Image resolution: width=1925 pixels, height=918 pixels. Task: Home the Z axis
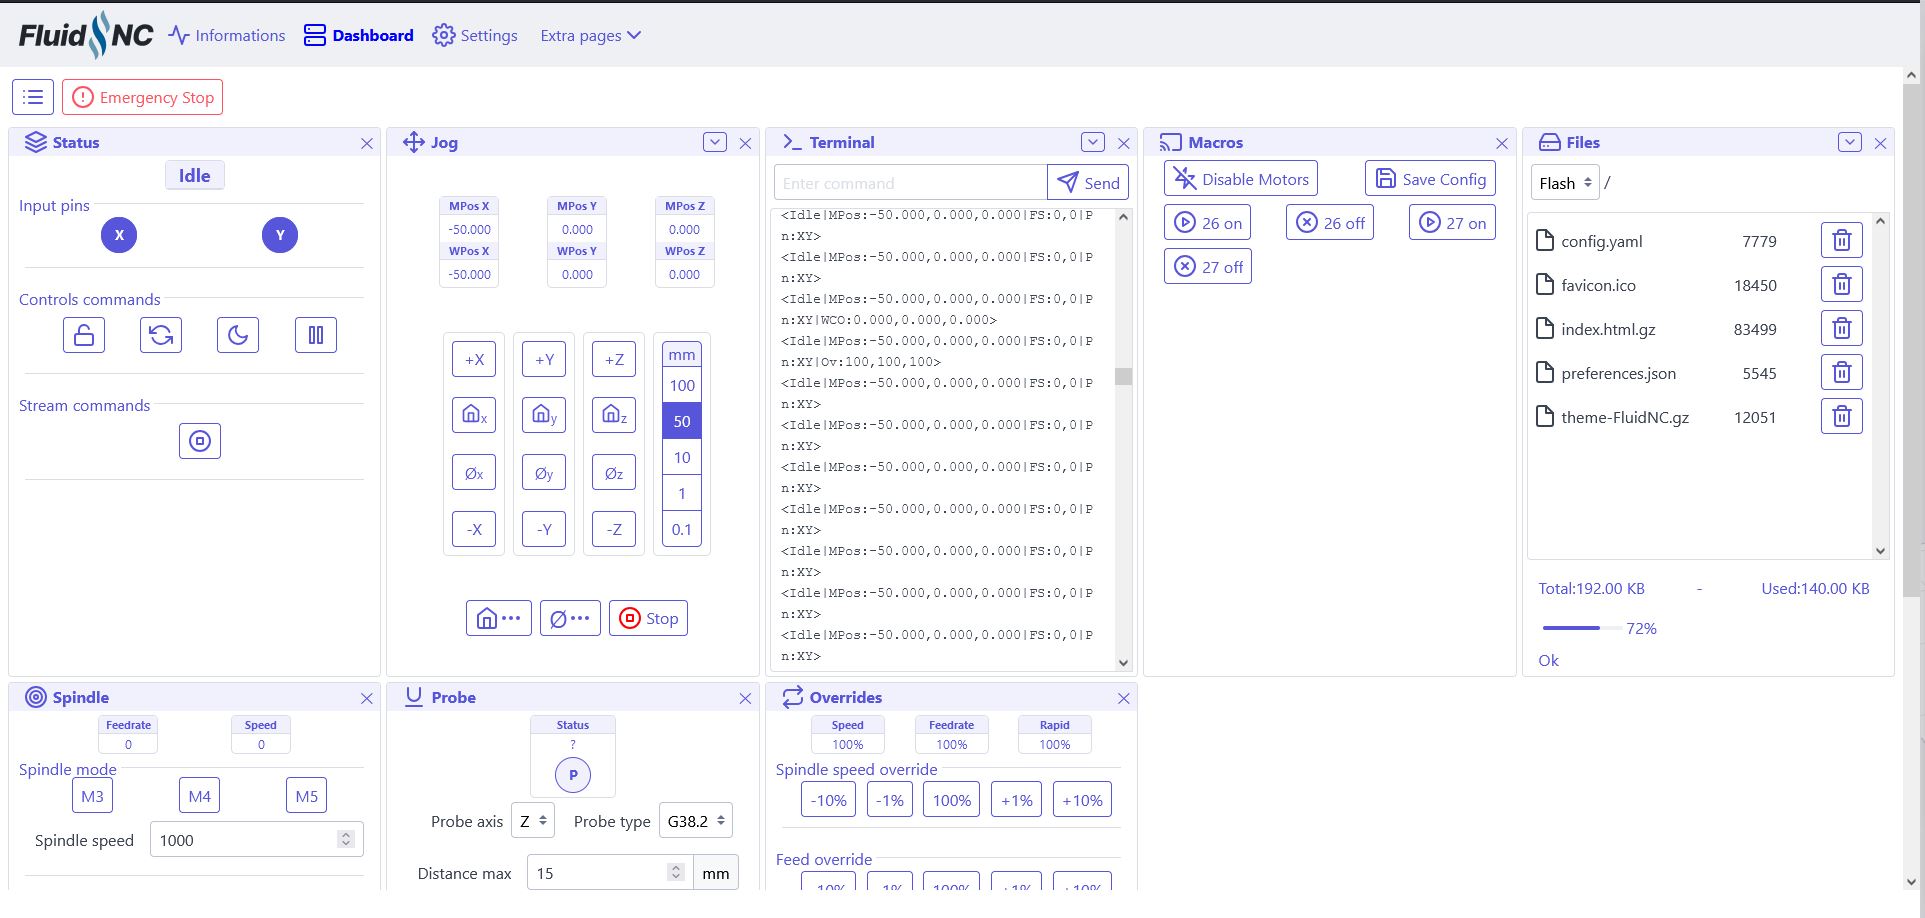click(614, 414)
